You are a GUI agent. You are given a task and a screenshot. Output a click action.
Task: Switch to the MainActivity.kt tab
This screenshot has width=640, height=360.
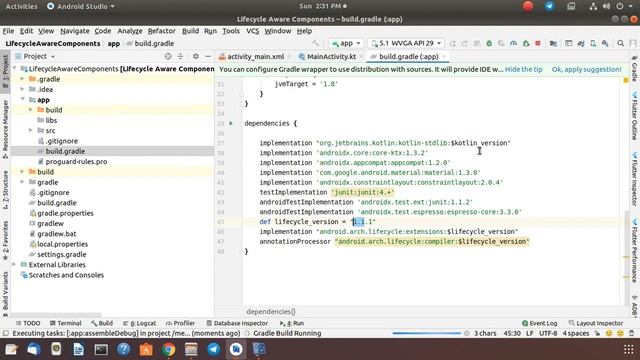pos(331,57)
